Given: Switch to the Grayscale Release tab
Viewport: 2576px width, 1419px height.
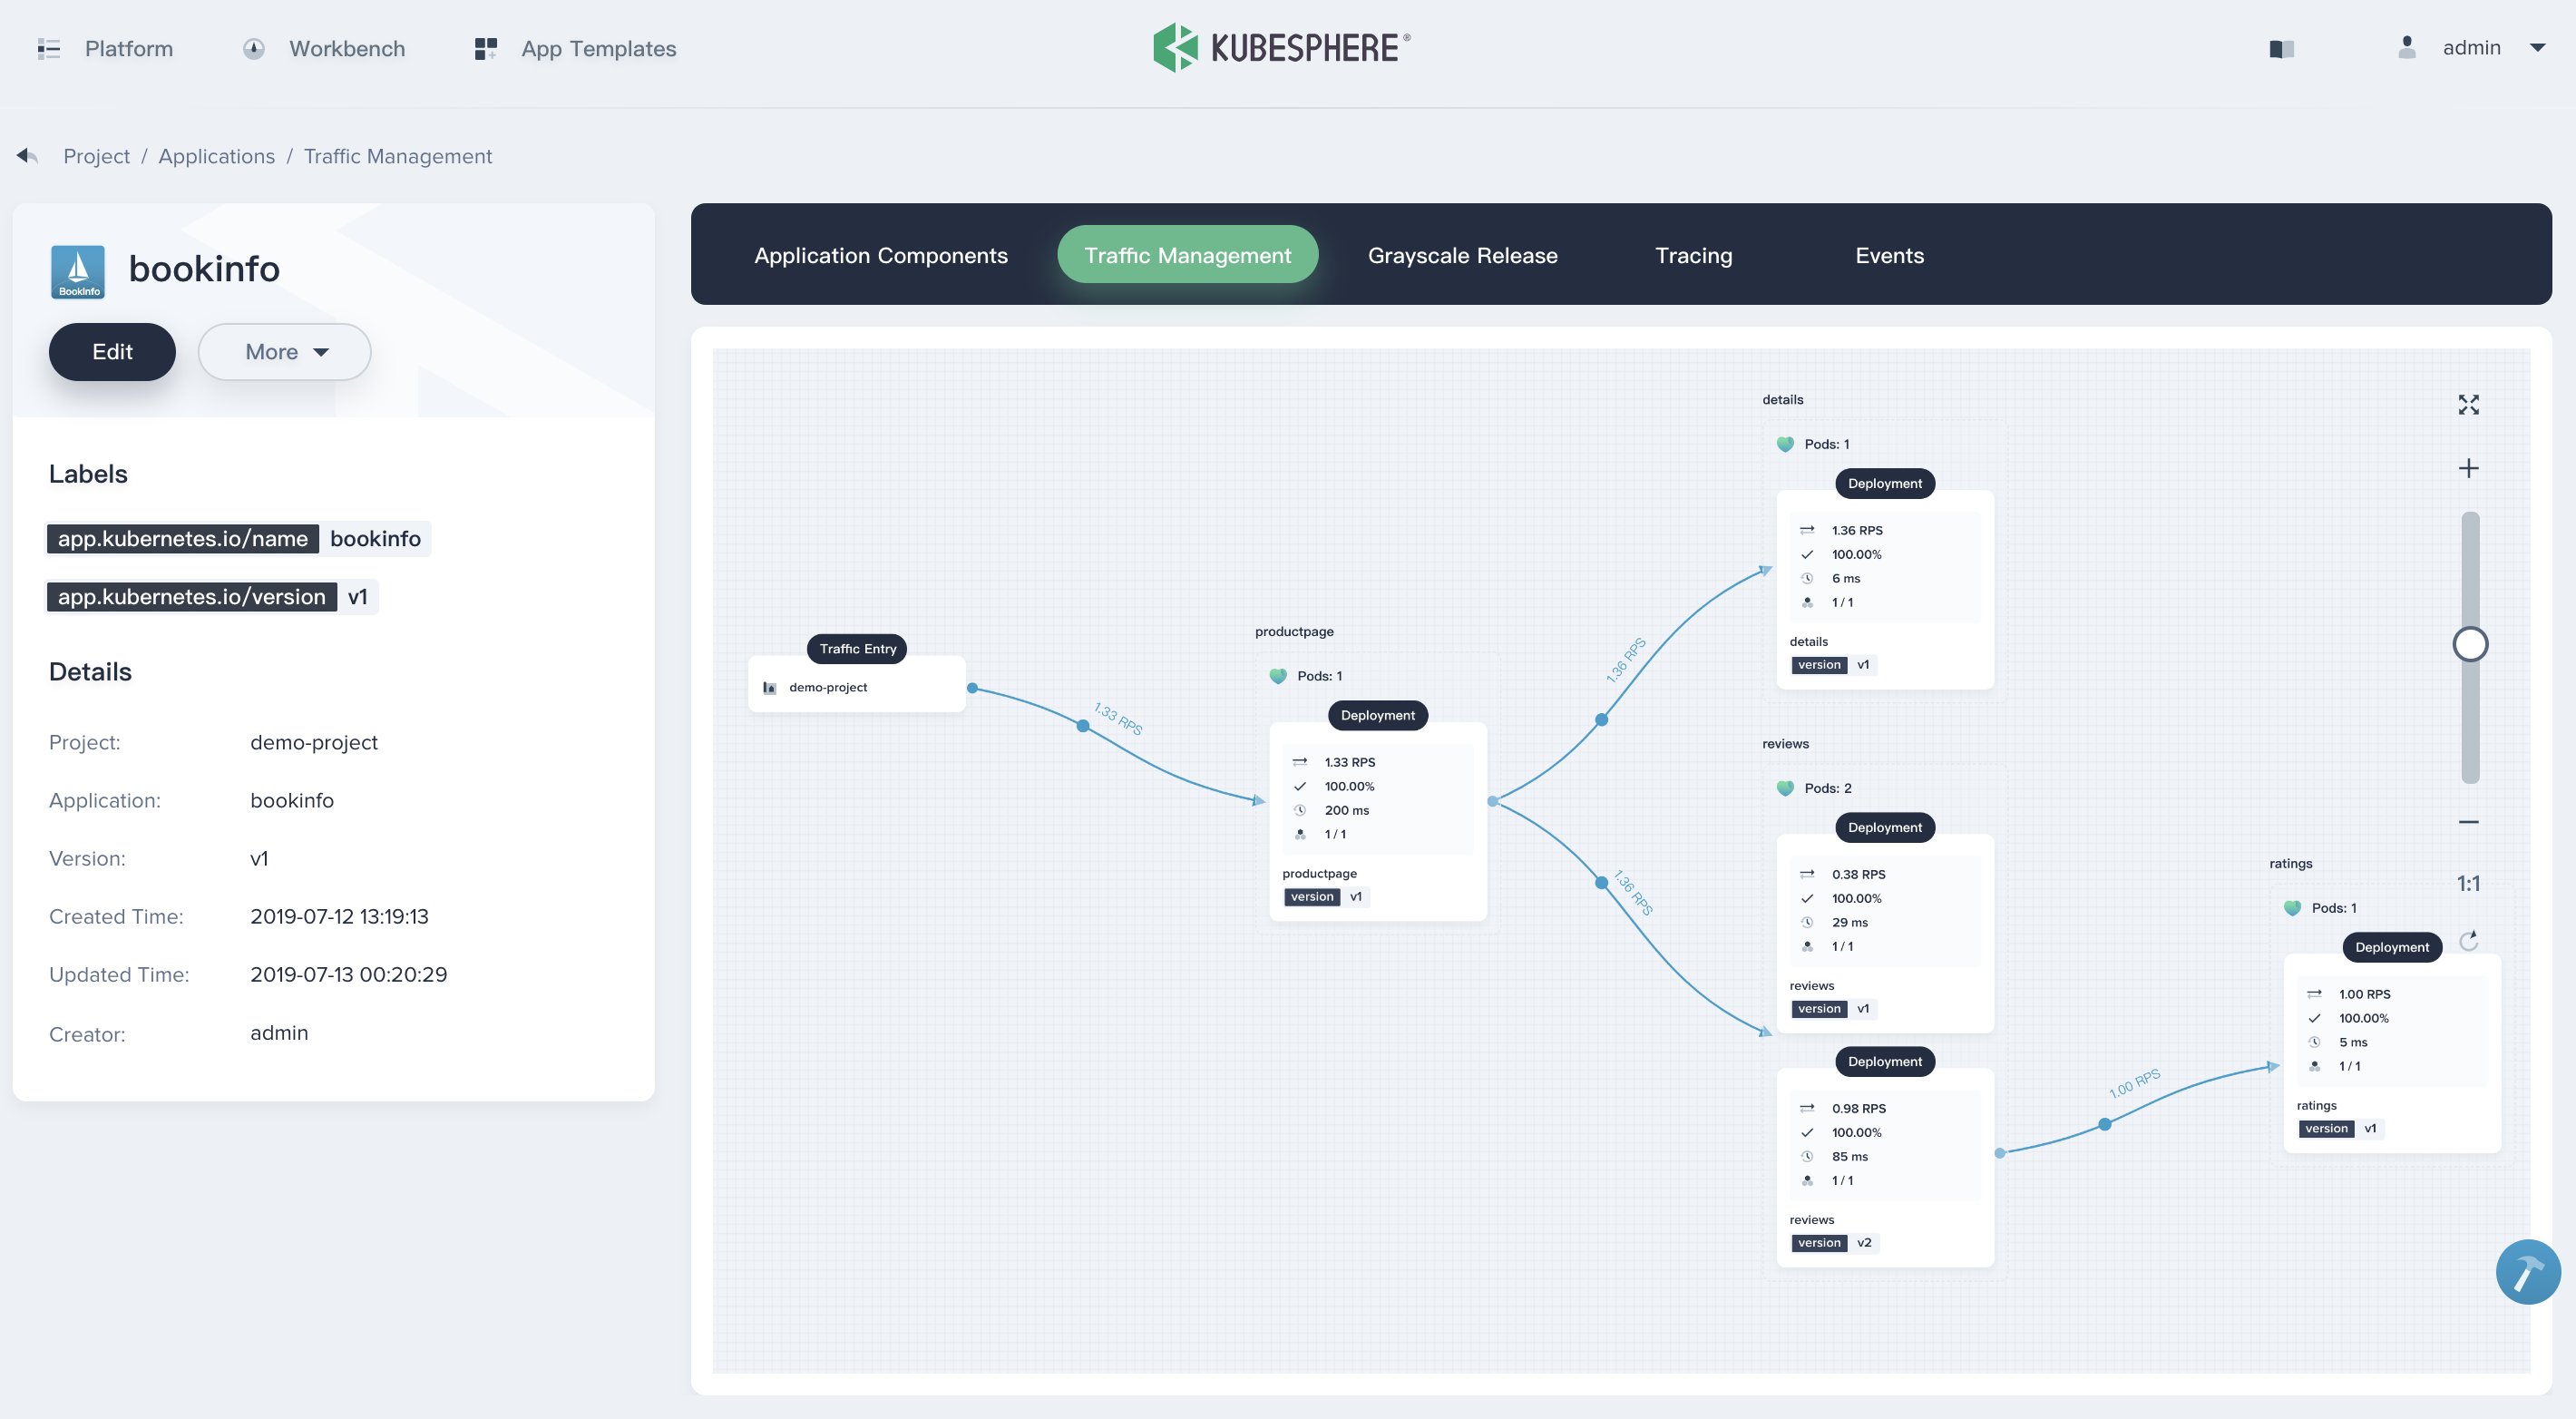Looking at the screenshot, I should (x=1464, y=253).
